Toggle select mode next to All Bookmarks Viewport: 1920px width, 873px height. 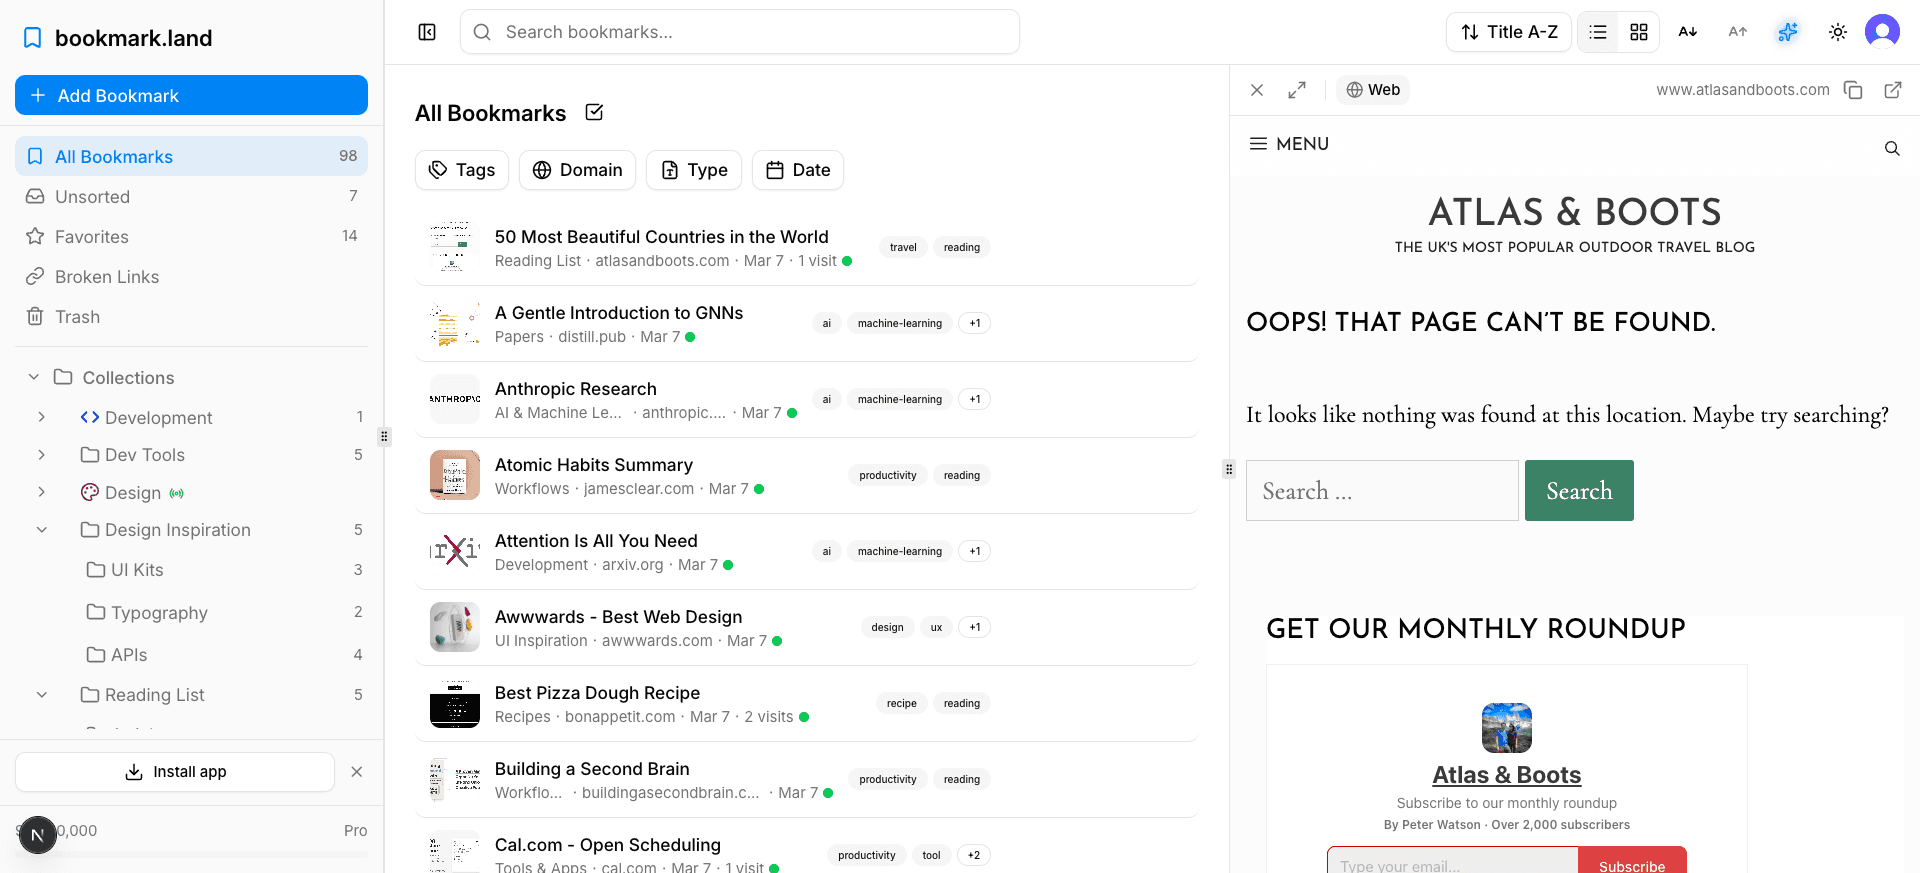(594, 112)
